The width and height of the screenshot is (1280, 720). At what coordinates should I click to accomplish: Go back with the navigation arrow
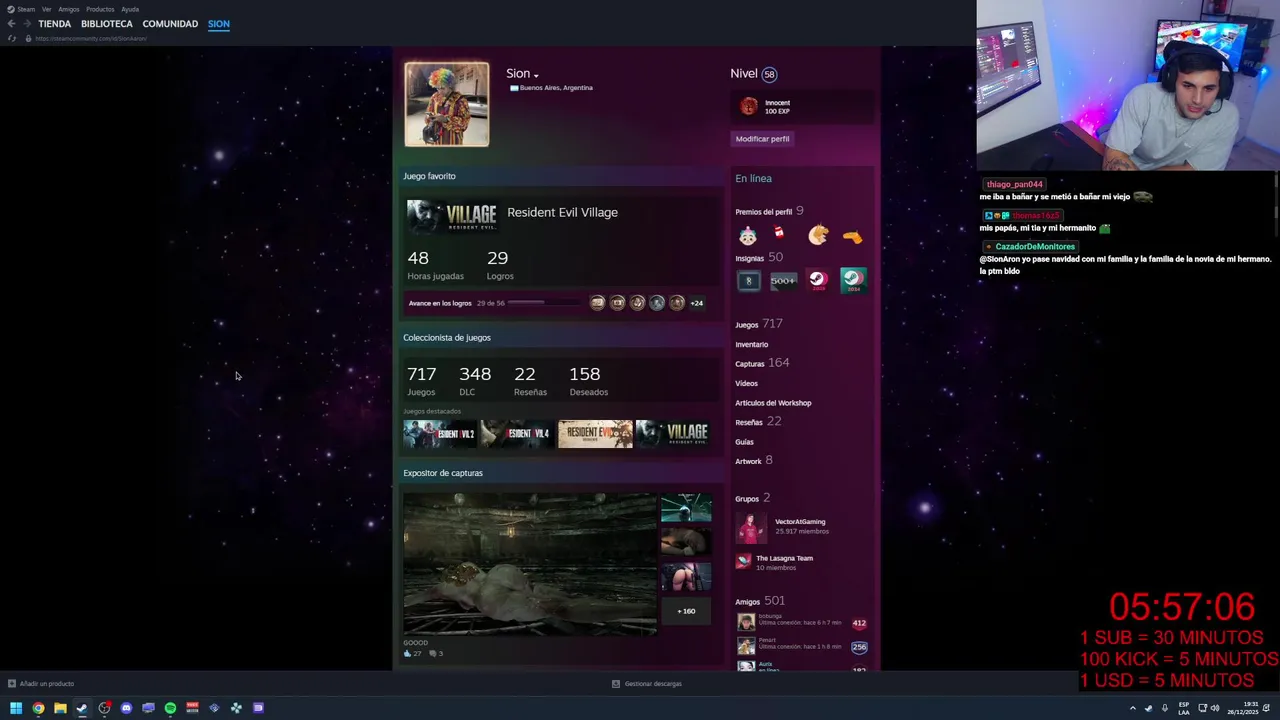point(11,24)
